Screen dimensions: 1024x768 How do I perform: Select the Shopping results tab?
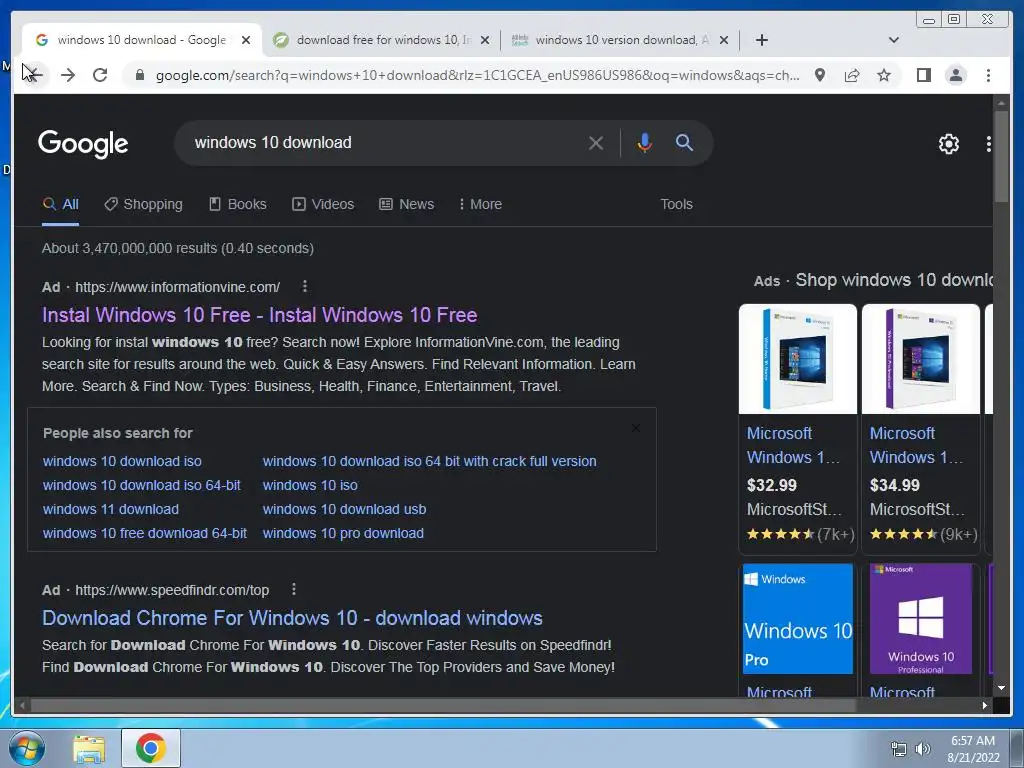pos(144,204)
